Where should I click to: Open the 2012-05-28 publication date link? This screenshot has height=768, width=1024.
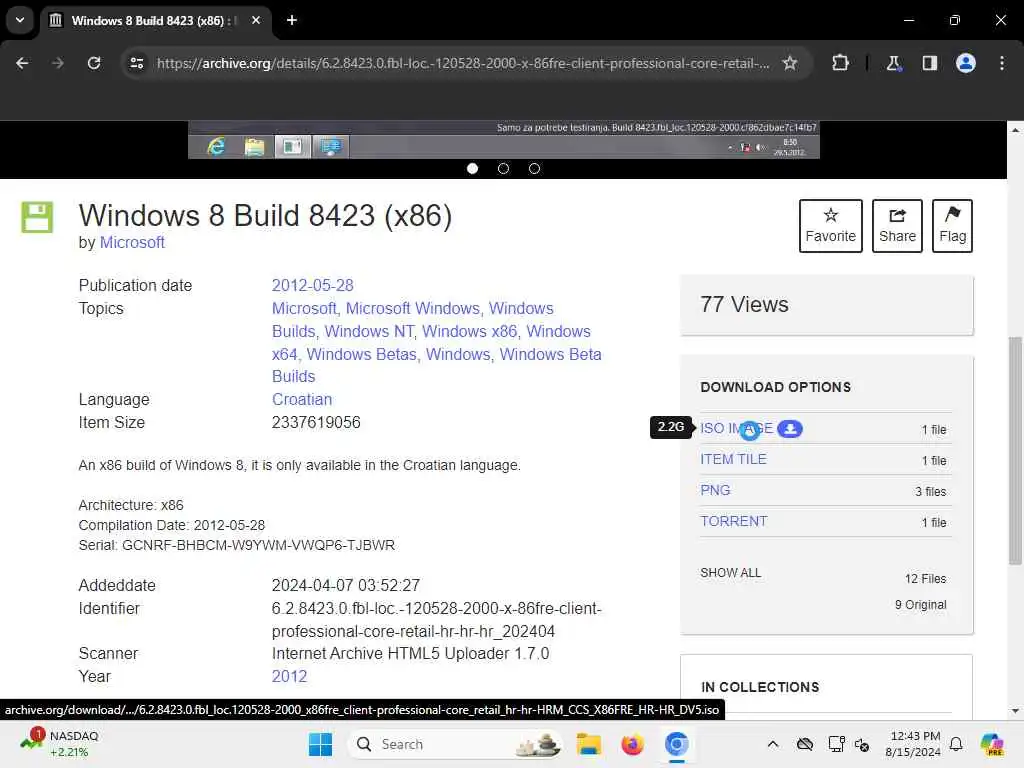pyautogui.click(x=312, y=285)
